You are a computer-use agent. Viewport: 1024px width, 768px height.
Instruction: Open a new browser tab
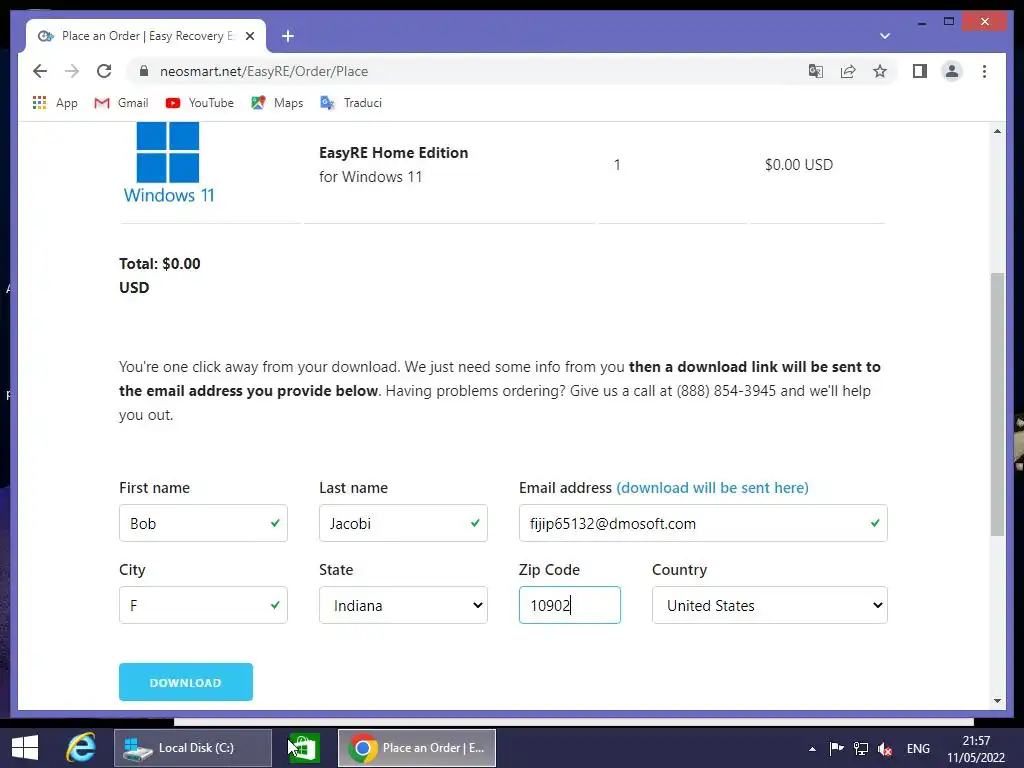pos(288,36)
